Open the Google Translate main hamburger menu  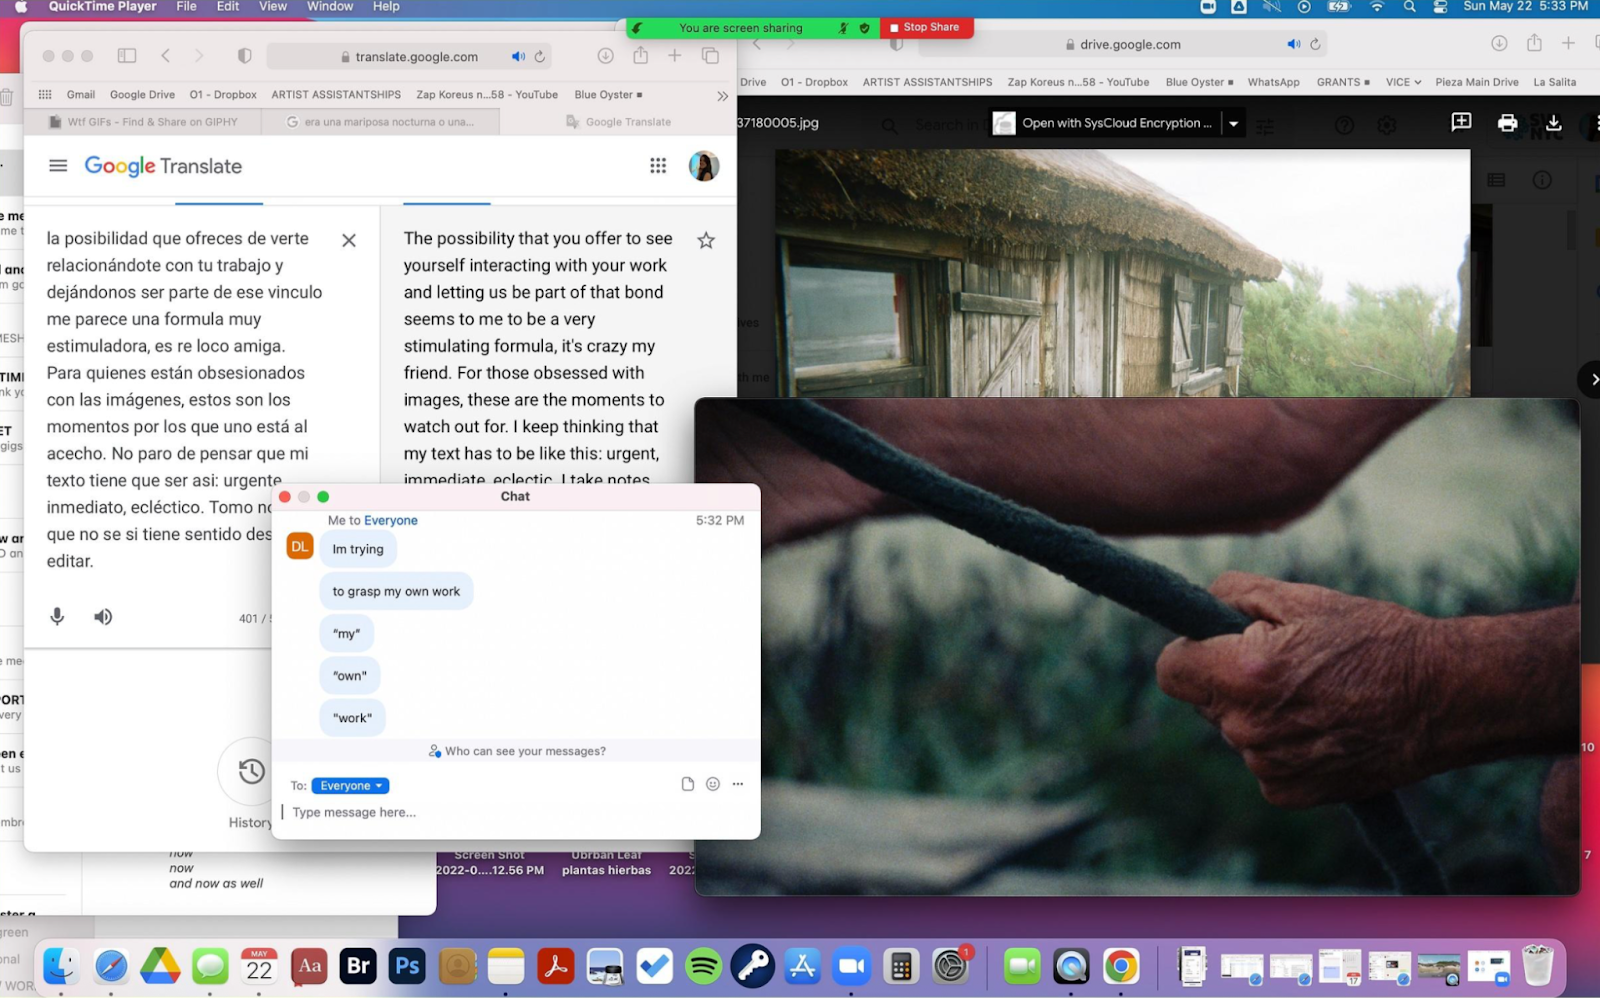58,166
